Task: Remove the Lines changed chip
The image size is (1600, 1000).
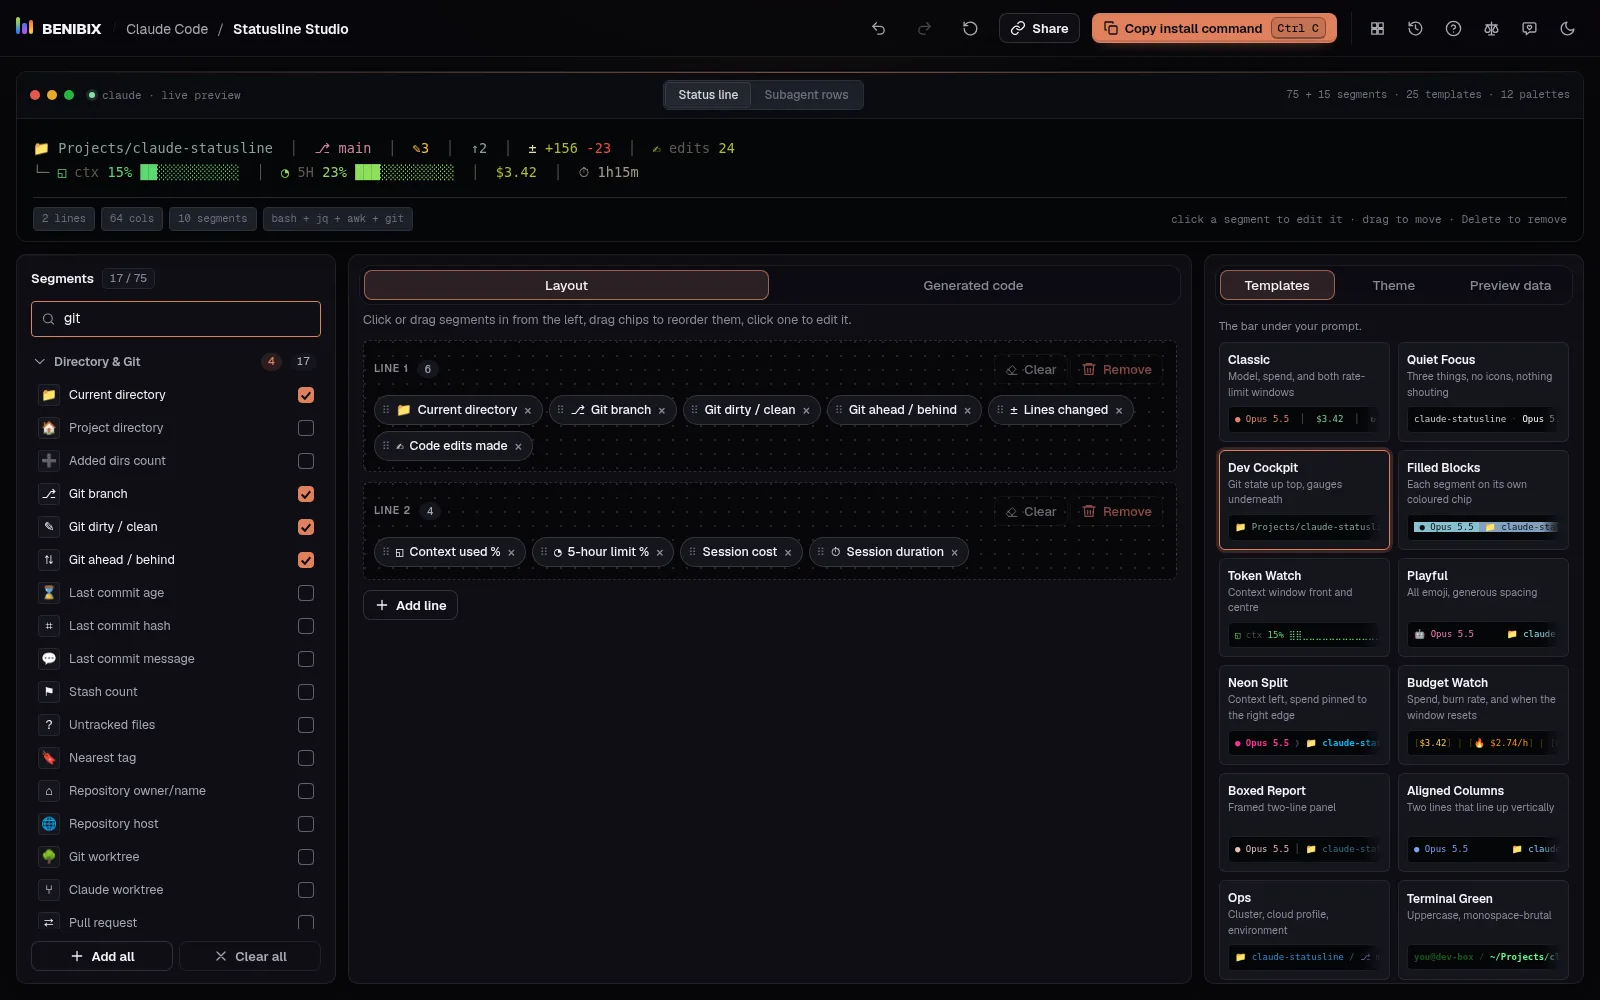Action: pyautogui.click(x=1119, y=411)
